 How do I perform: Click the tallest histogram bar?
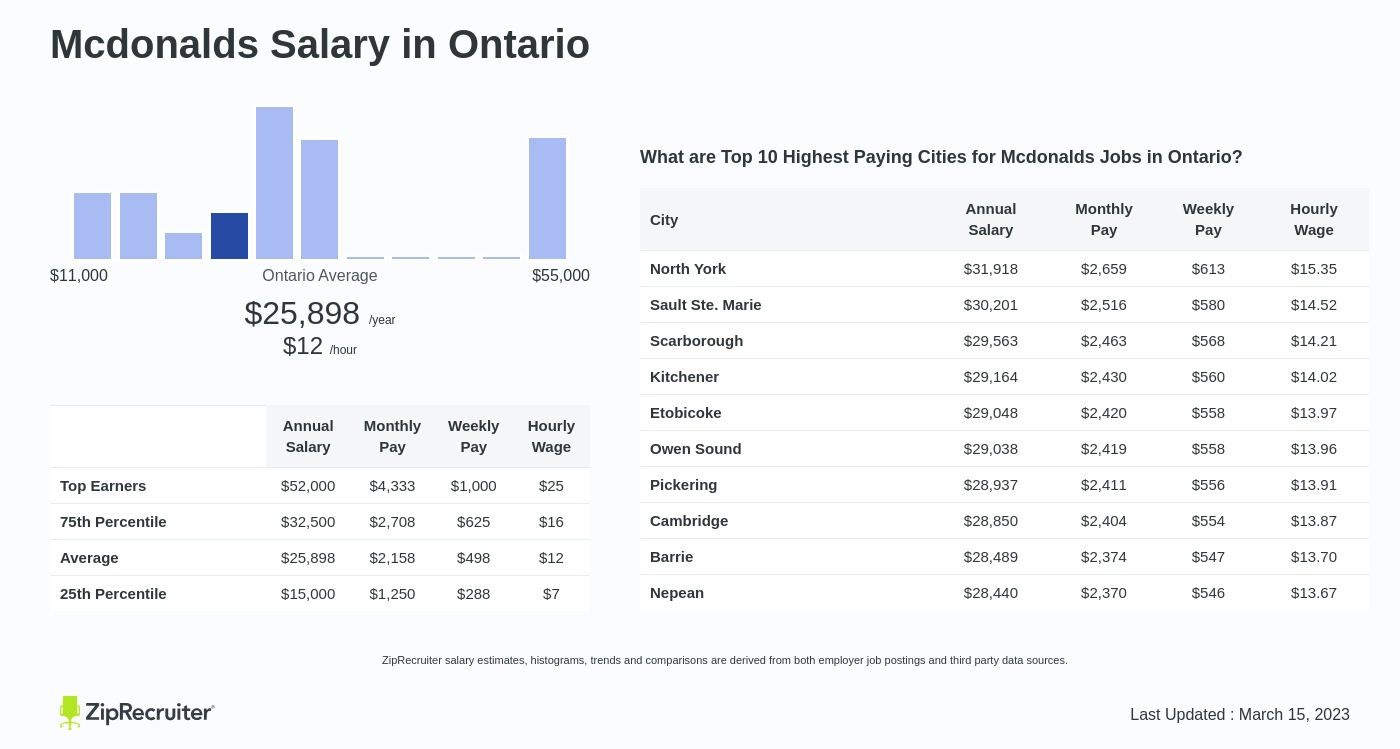(x=274, y=183)
